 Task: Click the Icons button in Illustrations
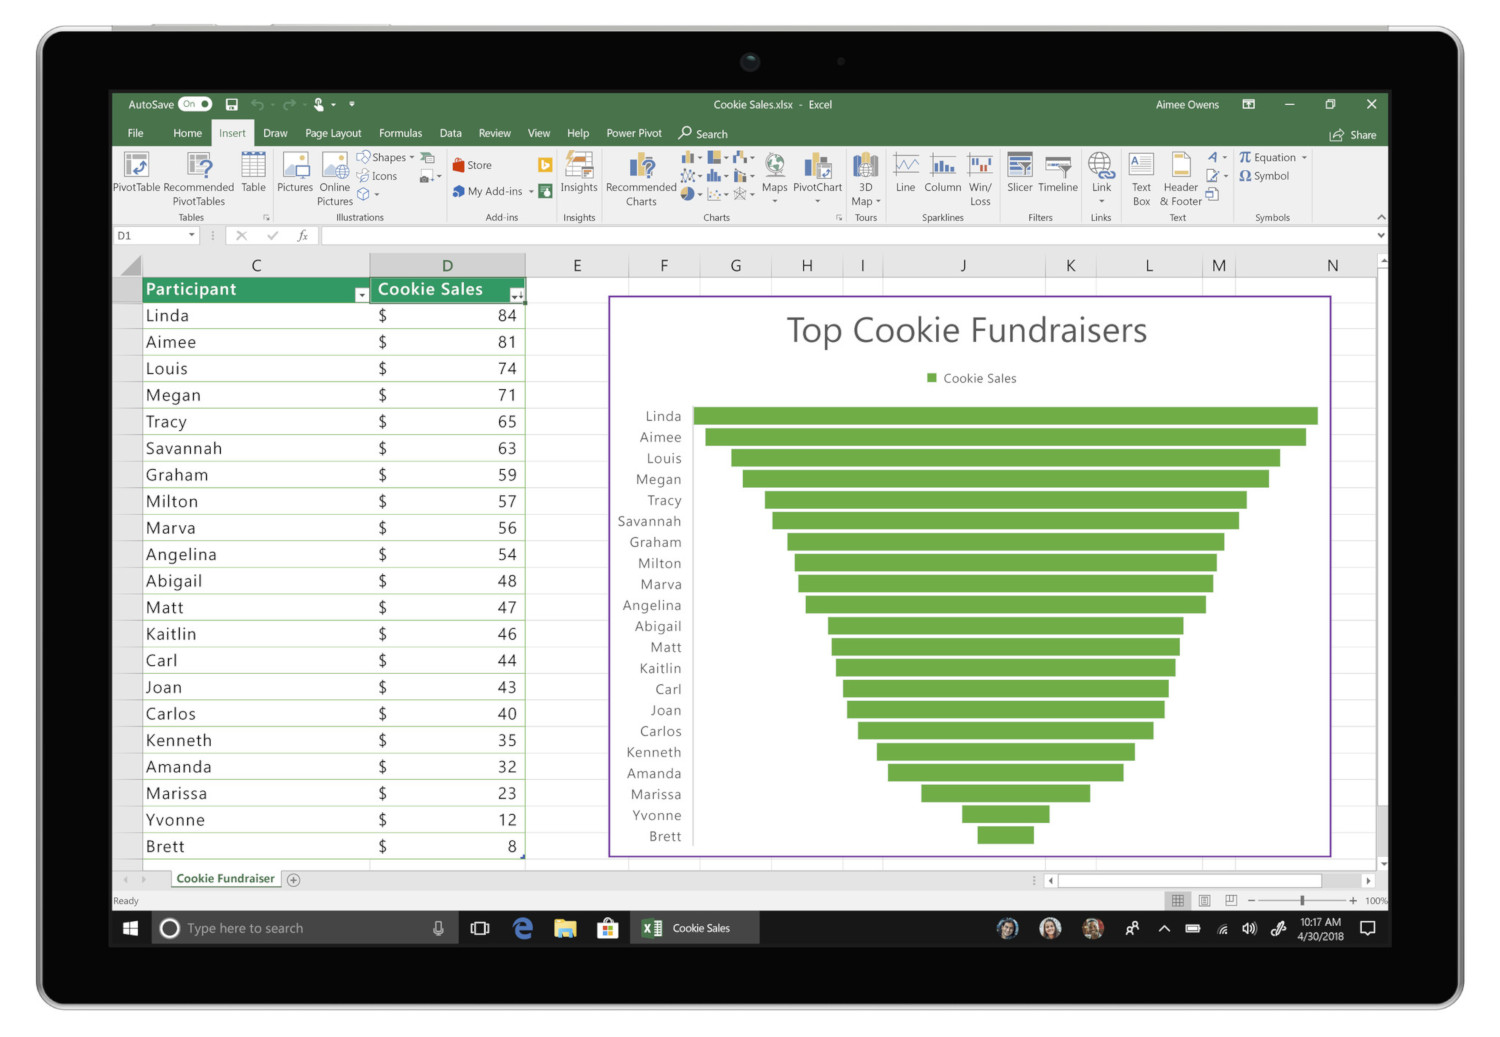pyautogui.click(x=378, y=176)
